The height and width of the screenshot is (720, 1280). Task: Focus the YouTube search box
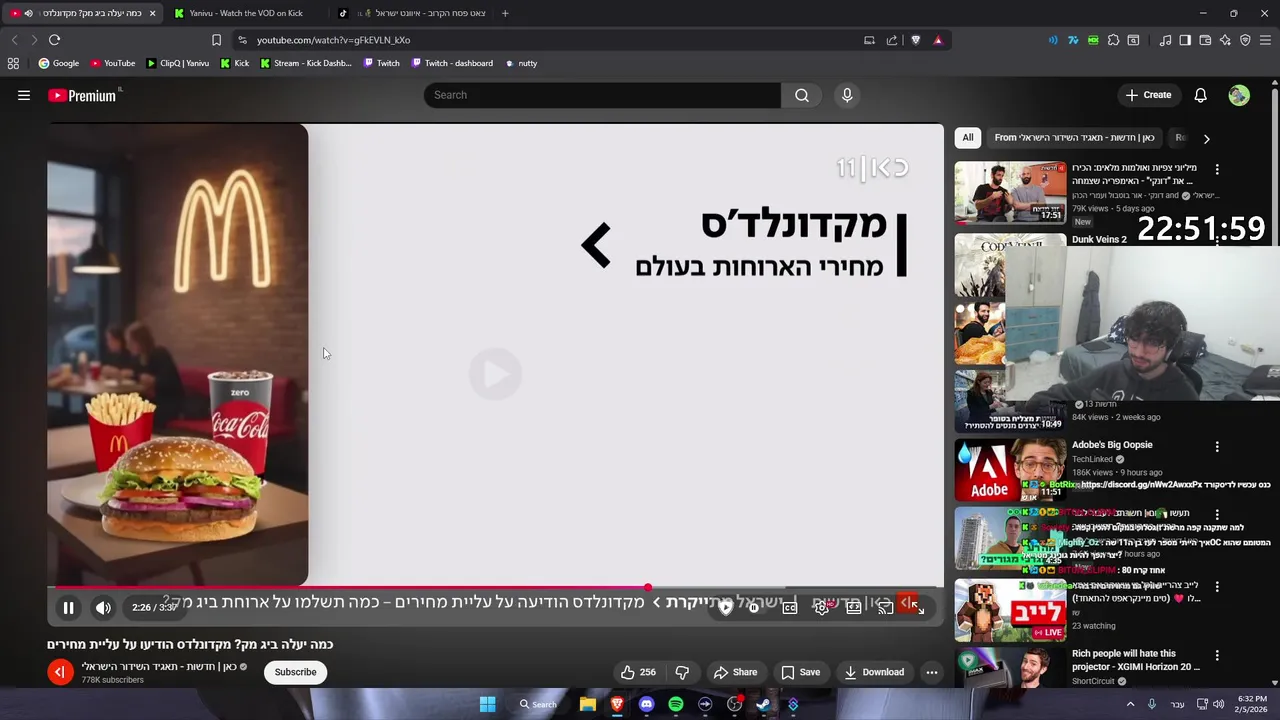(602, 95)
